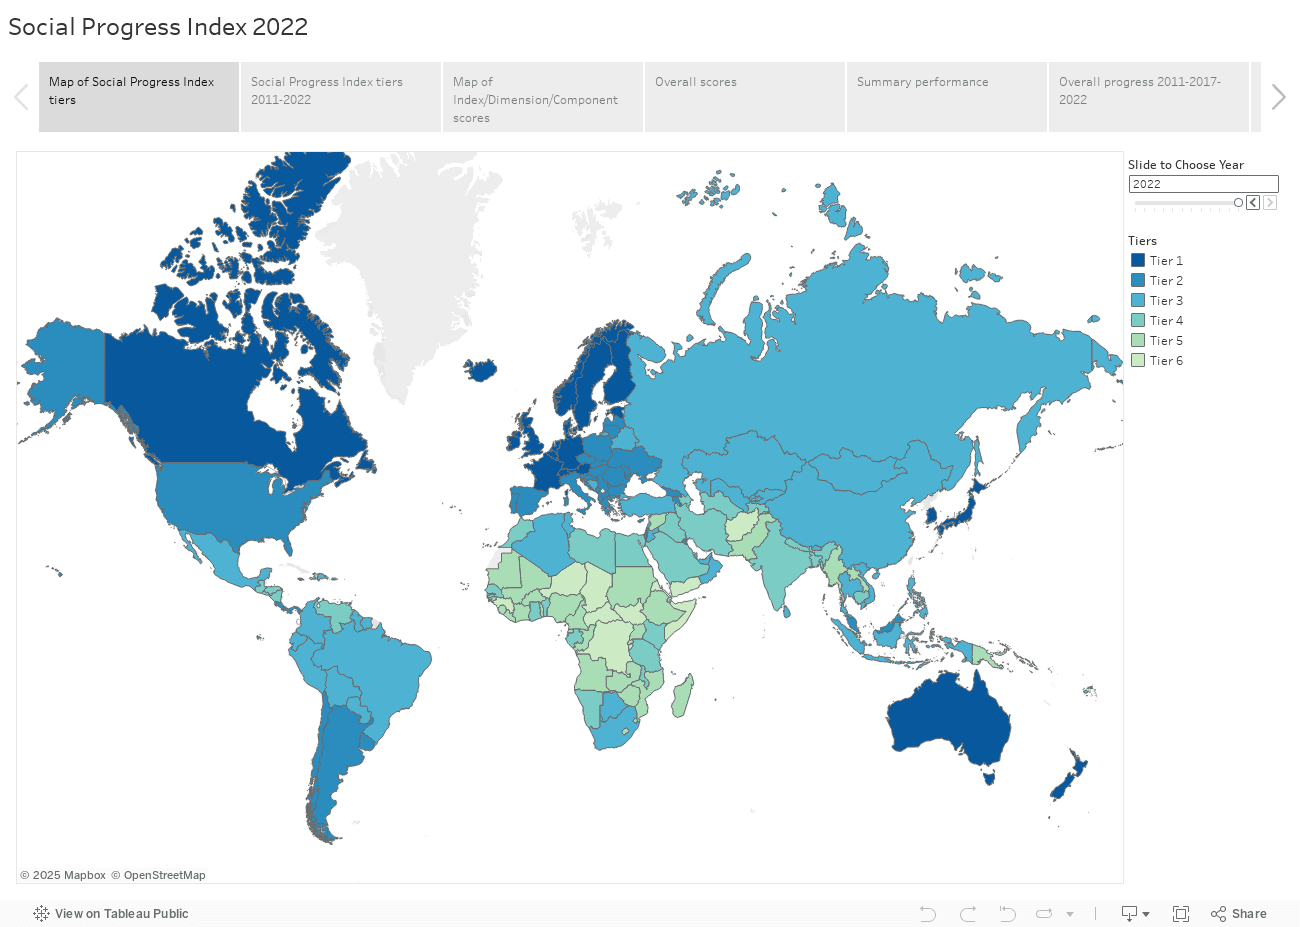
Task: Open the View on Tableau Public link
Action: [x=121, y=914]
